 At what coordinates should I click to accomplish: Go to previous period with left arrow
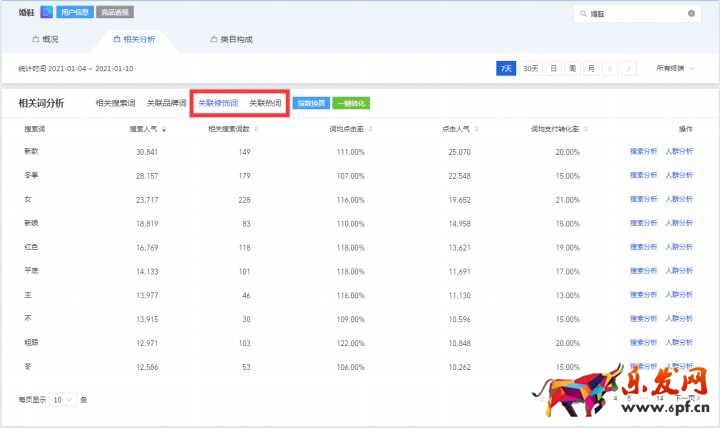coord(611,68)
